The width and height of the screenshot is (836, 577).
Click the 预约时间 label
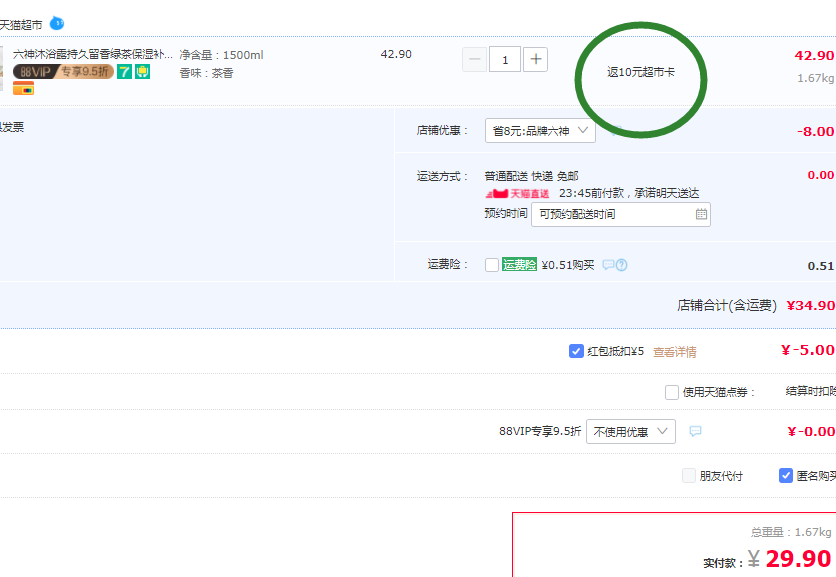point(506,213)
